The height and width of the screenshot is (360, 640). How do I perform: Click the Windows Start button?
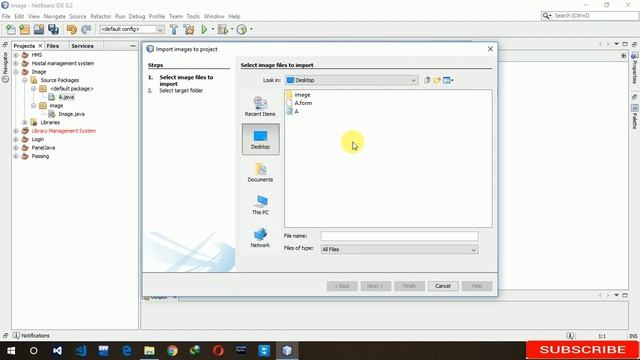11,351
